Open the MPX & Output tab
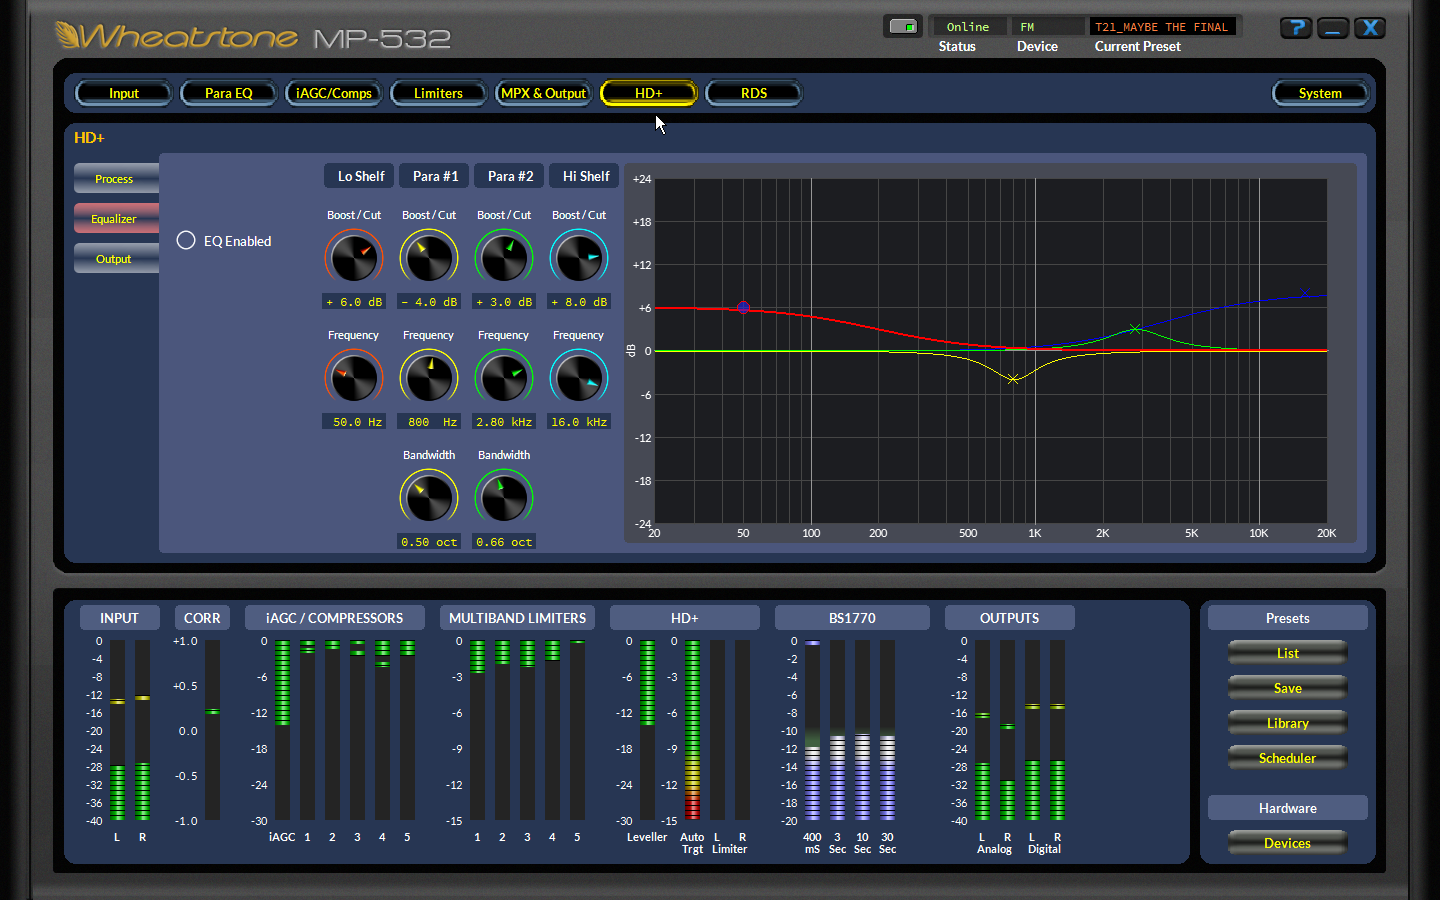 (x=544, y=93)
